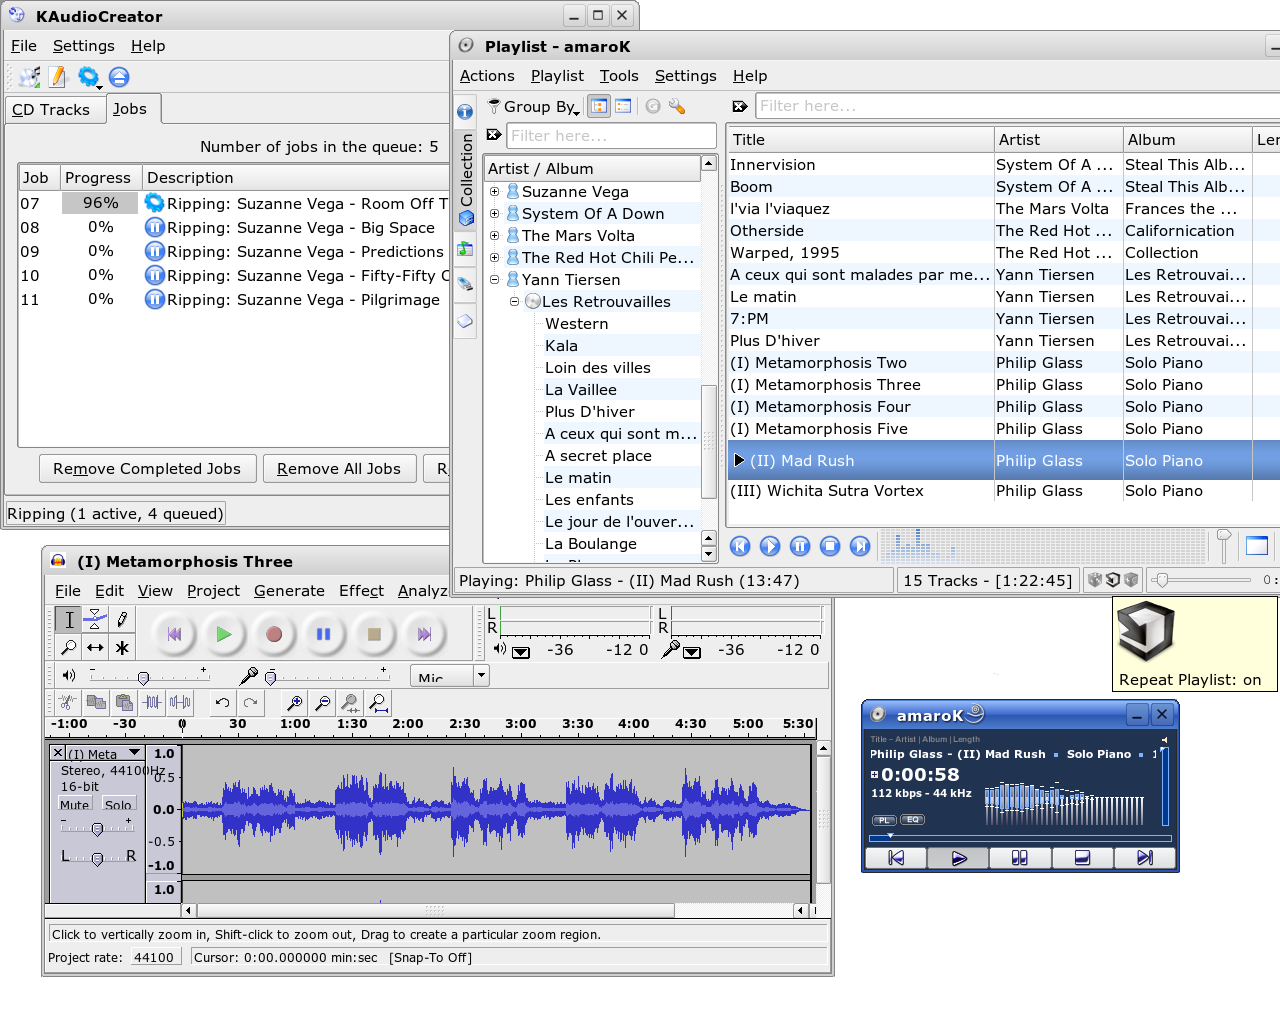This screenshot has width=1280, height=1024.
Task: Click Audacity's Skip to End button
Action: click(x=424, y=633)
